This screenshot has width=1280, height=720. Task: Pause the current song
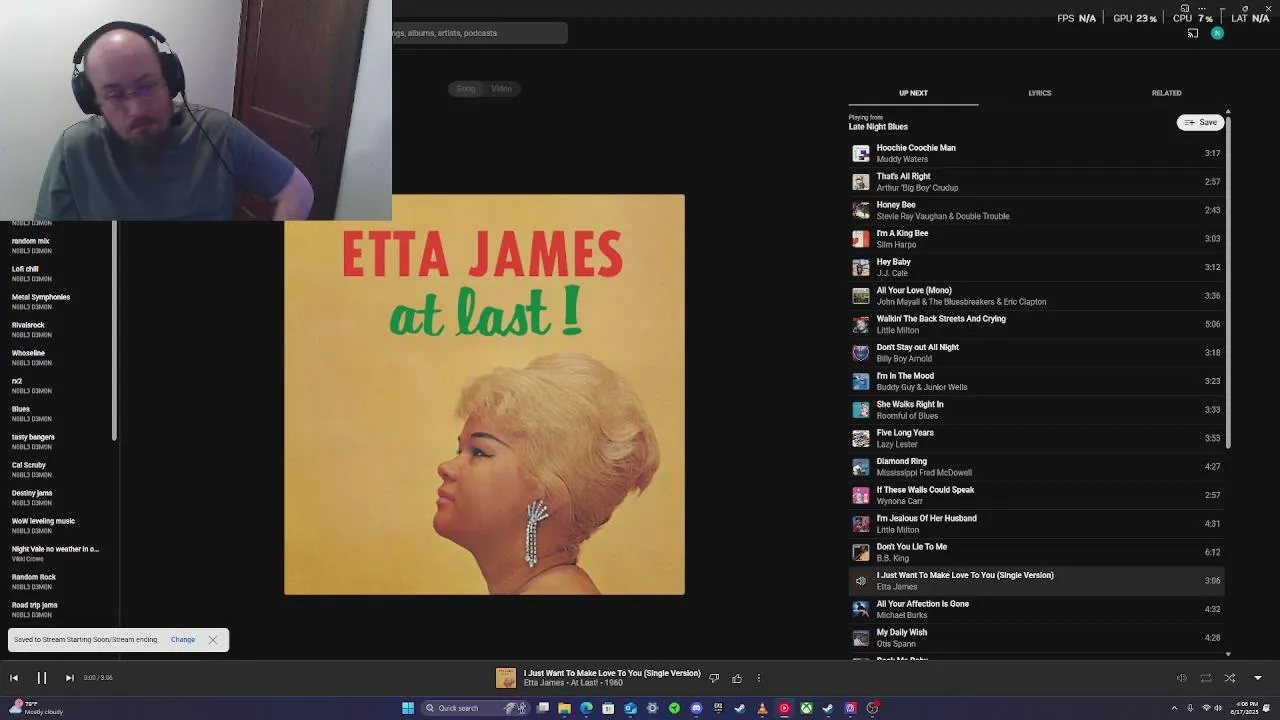coord(42,678)
